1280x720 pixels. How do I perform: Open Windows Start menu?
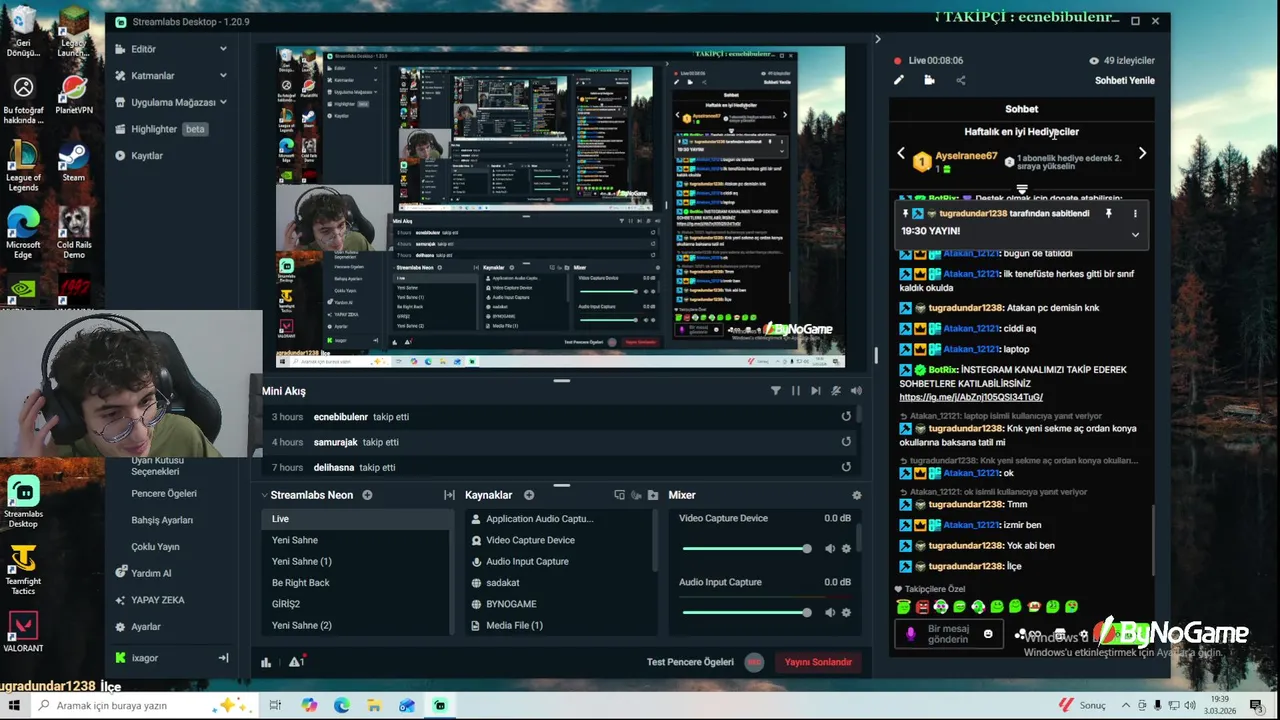click(15, 705)
